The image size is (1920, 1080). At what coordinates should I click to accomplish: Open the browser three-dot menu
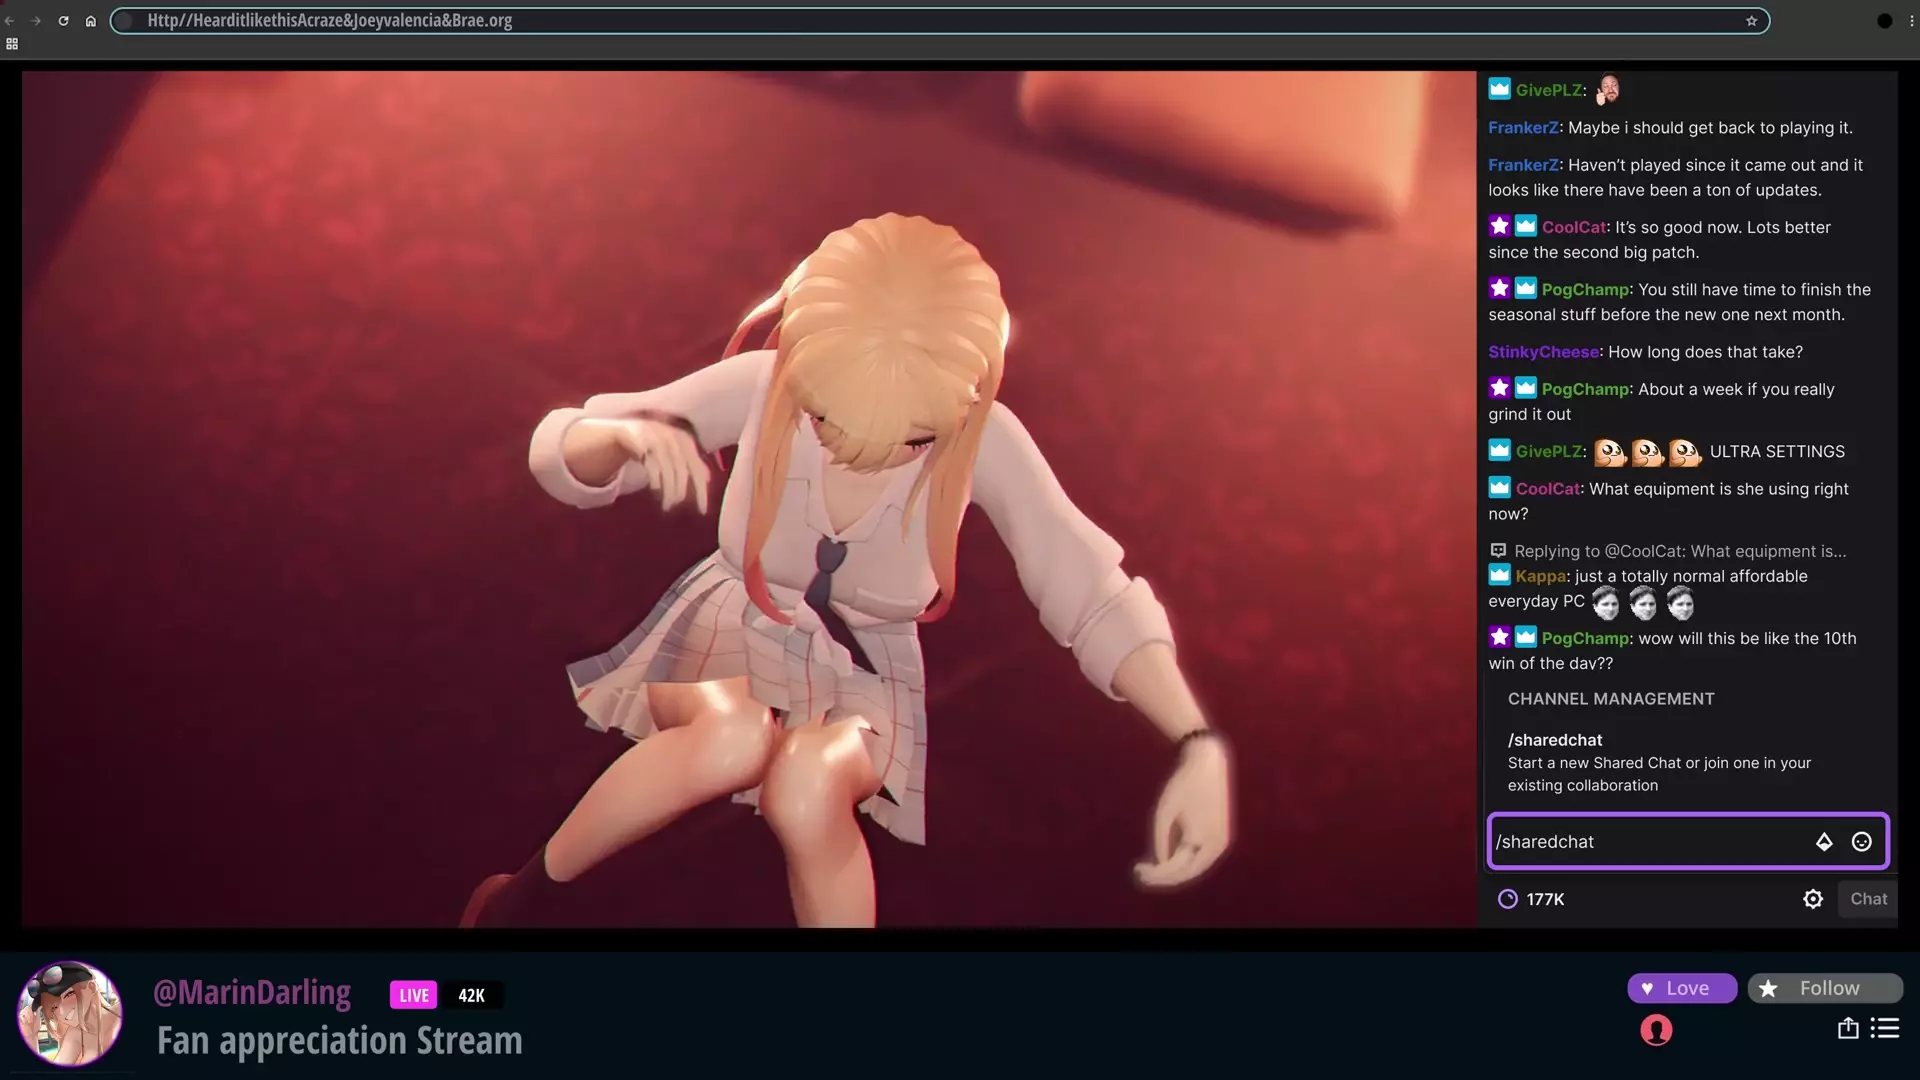(1911, 21)
